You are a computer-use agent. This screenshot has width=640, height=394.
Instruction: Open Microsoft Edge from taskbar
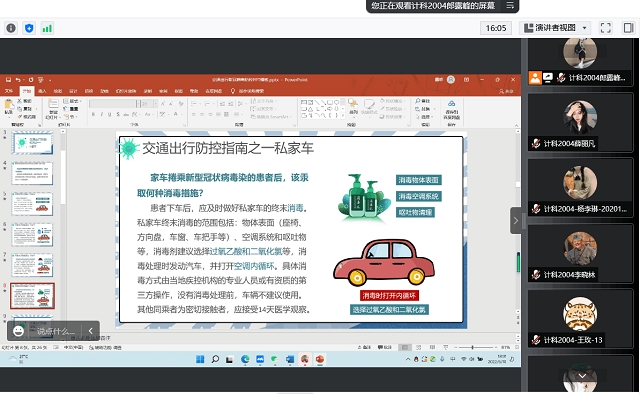point(245,359)
